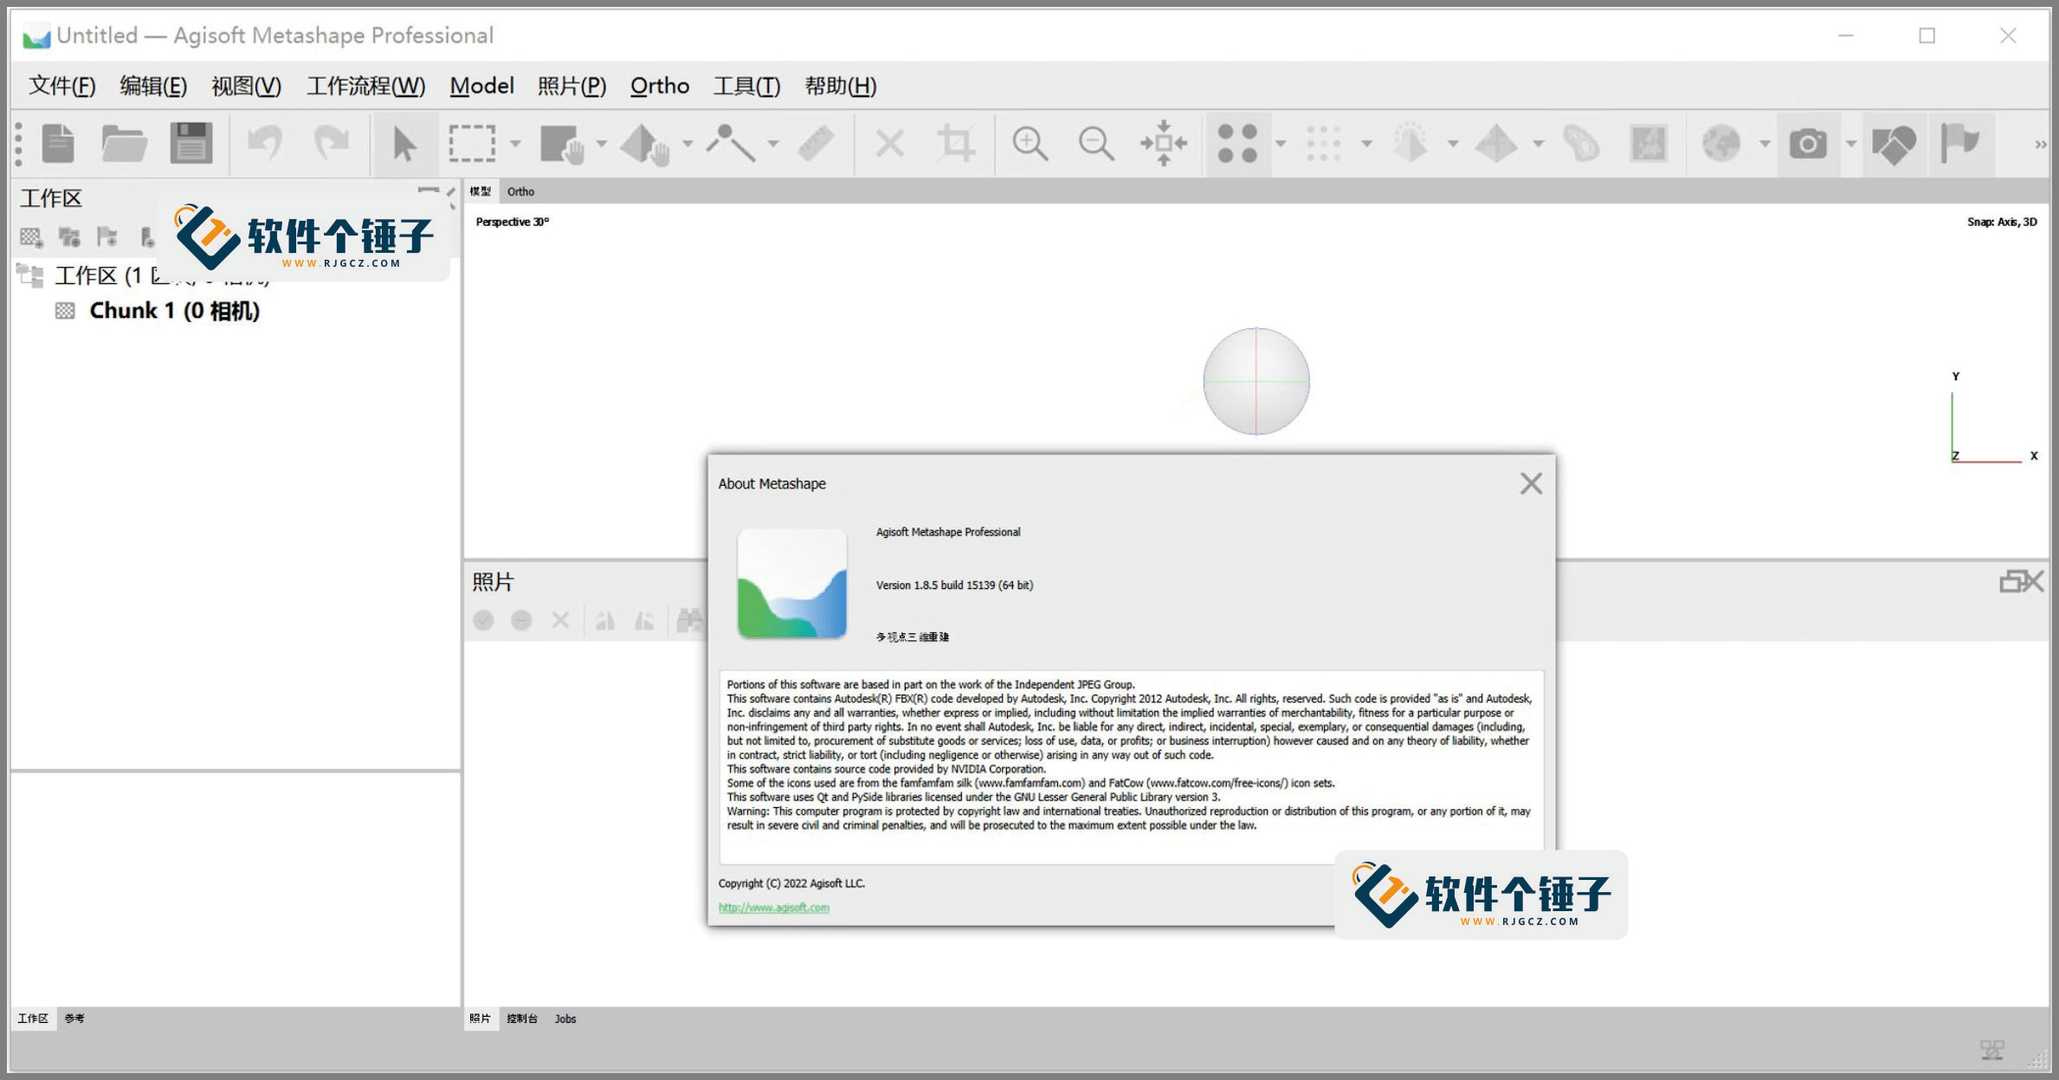Open the Show Cameras dropdown arrow
Viewport: 2059px width, 1080px height.
1851,144
